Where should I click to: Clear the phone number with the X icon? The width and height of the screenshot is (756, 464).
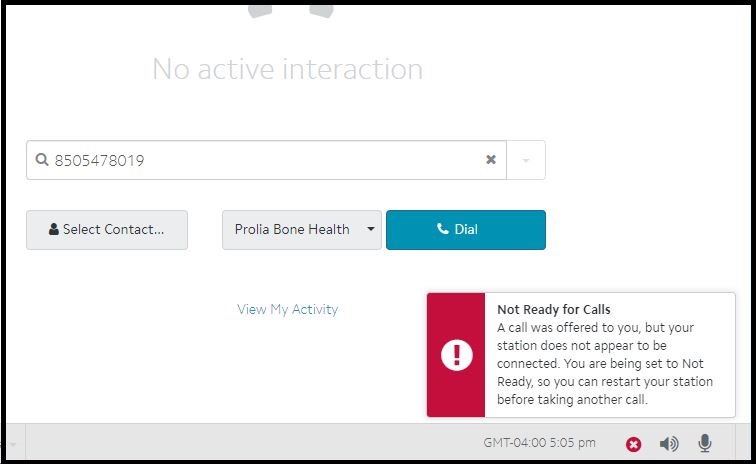pyautogui.click(x=490, y=160)
